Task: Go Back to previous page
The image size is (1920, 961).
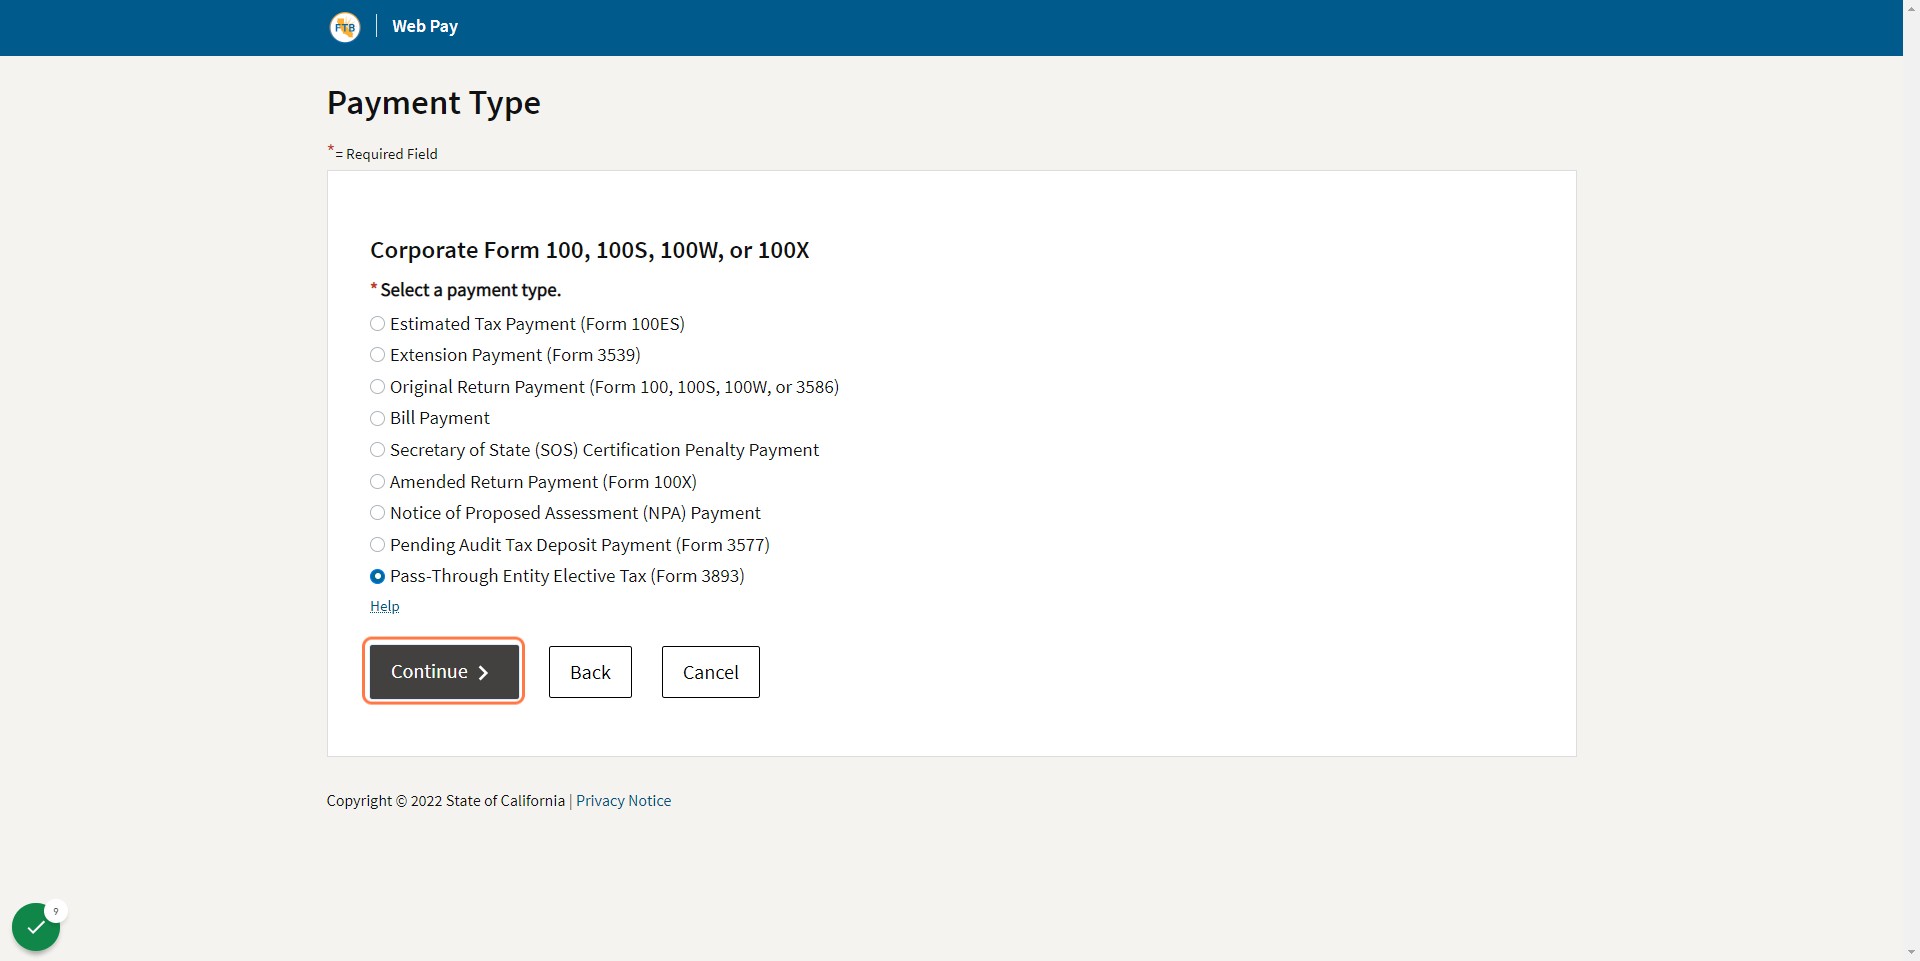Action: [590, 672]
